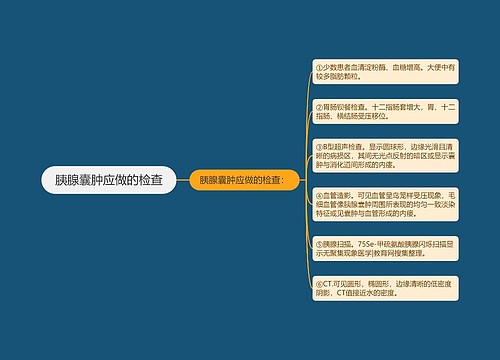Select node ⑤ about 胰腺扫描
Viewport: 500px width, 360px height.
pyautogui.click(x=385, y=249)
